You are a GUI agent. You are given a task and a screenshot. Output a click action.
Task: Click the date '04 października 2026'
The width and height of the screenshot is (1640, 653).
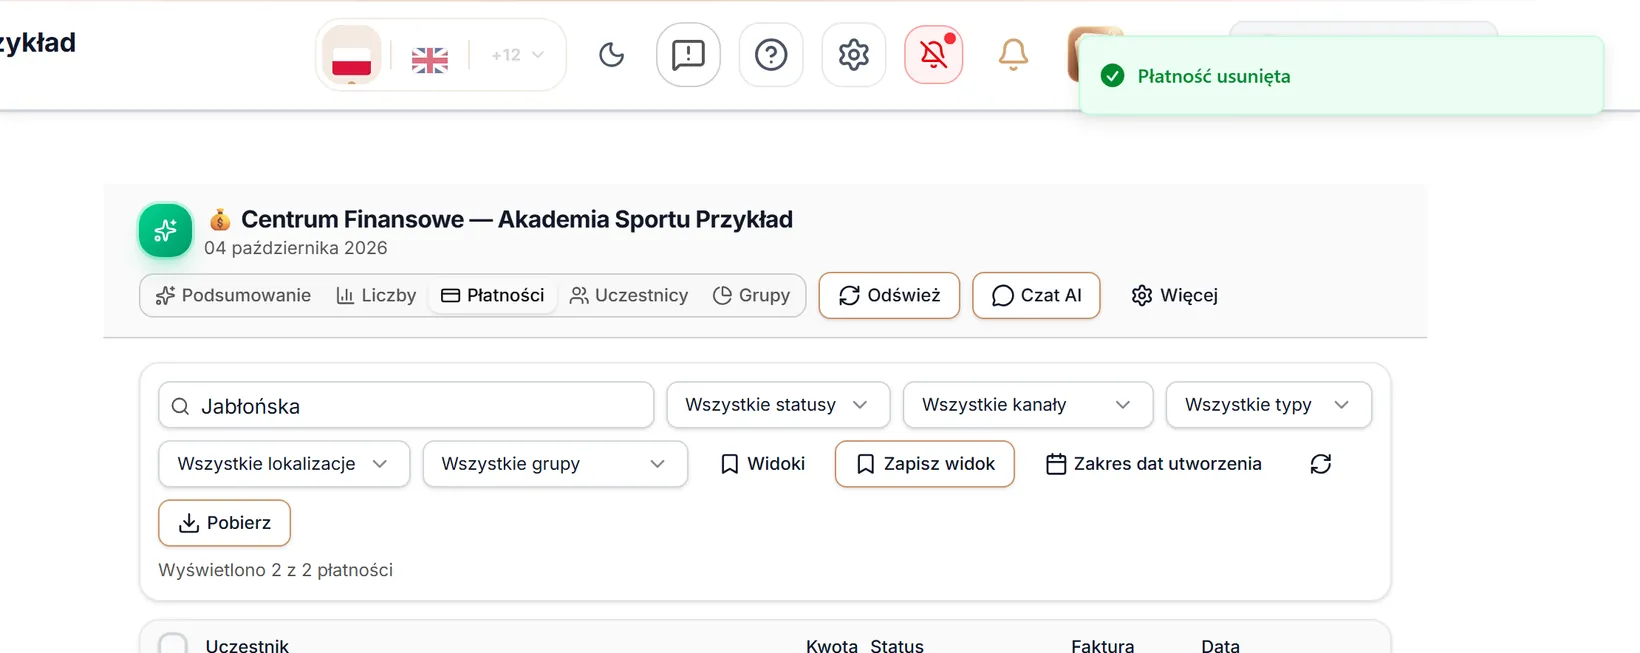296,248
